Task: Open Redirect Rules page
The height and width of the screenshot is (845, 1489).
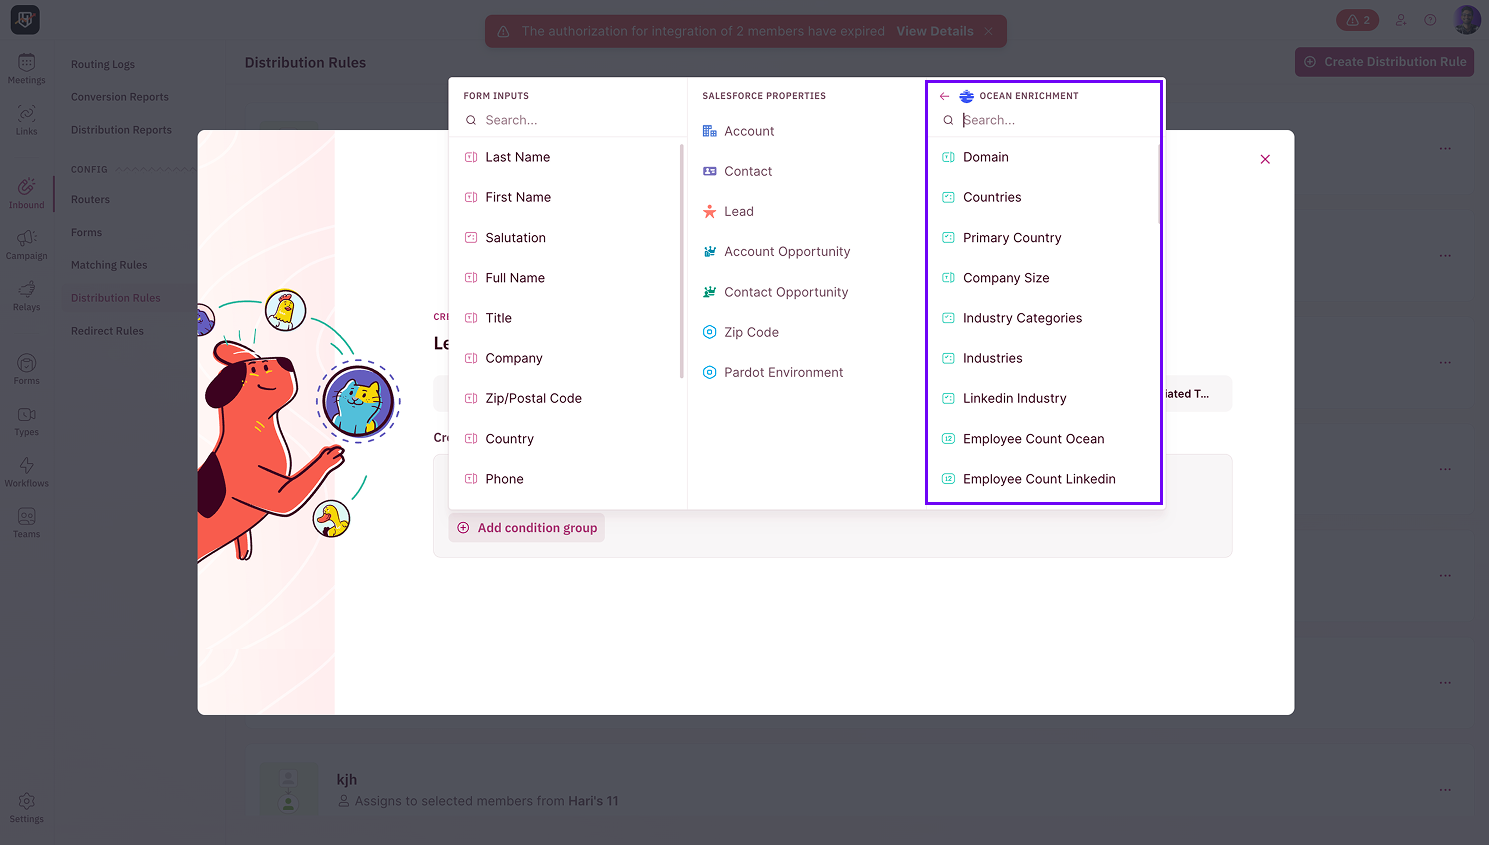Action: click(x=107, y=331)
